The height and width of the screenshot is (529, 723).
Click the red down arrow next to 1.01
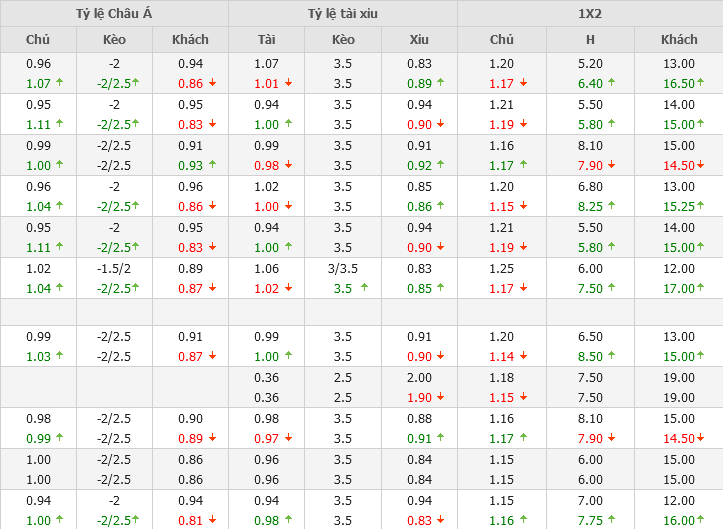click(288, 84)
